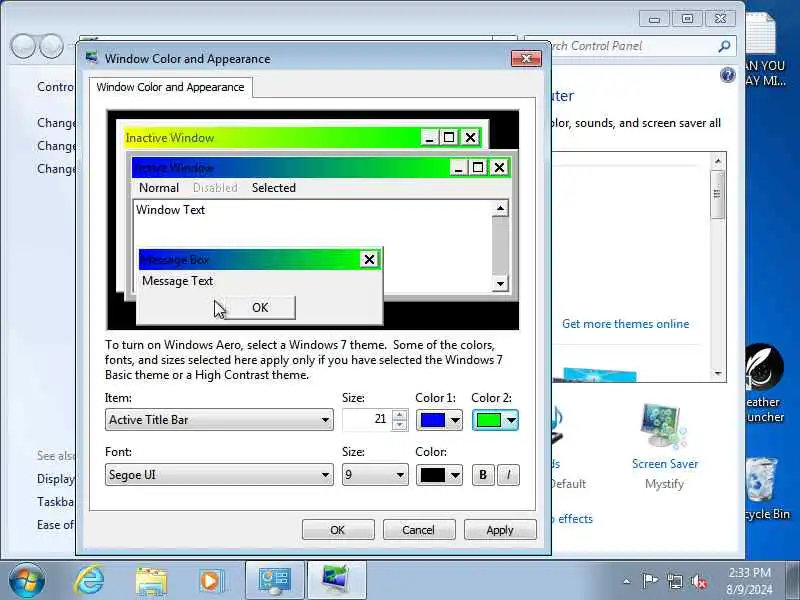800x600 pixels.
Task: Switch to Control Panel taskbar button
Action: pos(274,581)
